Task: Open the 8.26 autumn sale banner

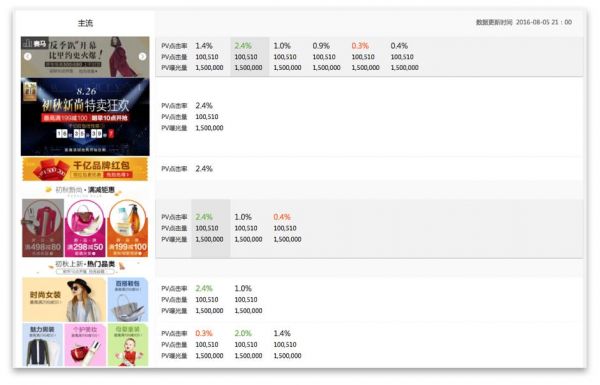Action: point(85,117)
